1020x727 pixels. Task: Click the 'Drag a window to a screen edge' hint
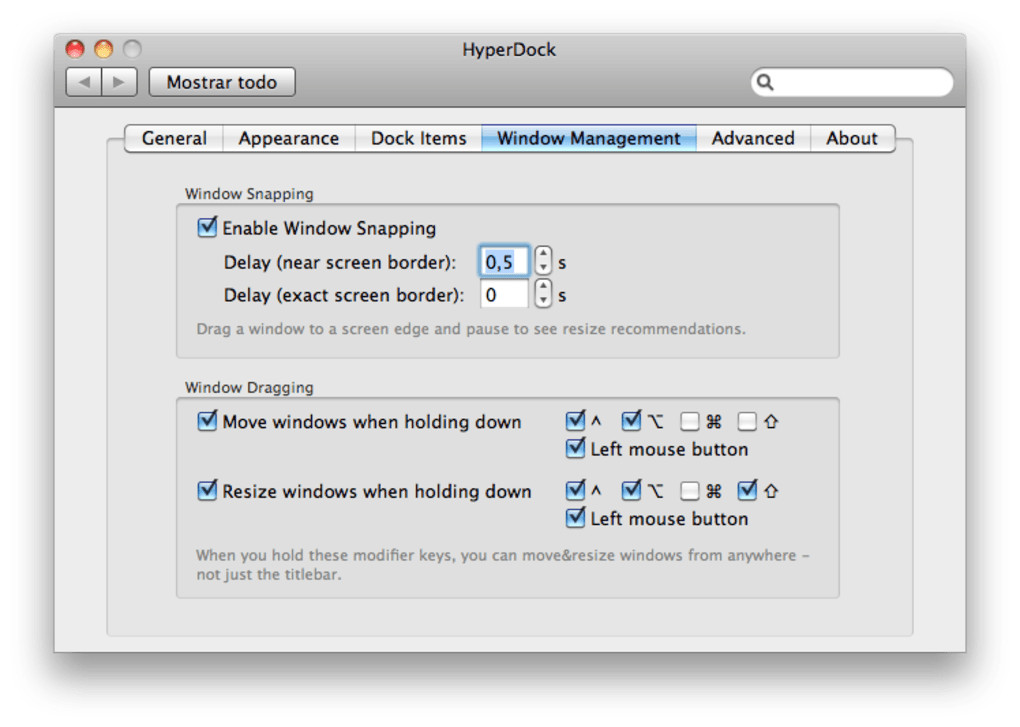point(471,329)
